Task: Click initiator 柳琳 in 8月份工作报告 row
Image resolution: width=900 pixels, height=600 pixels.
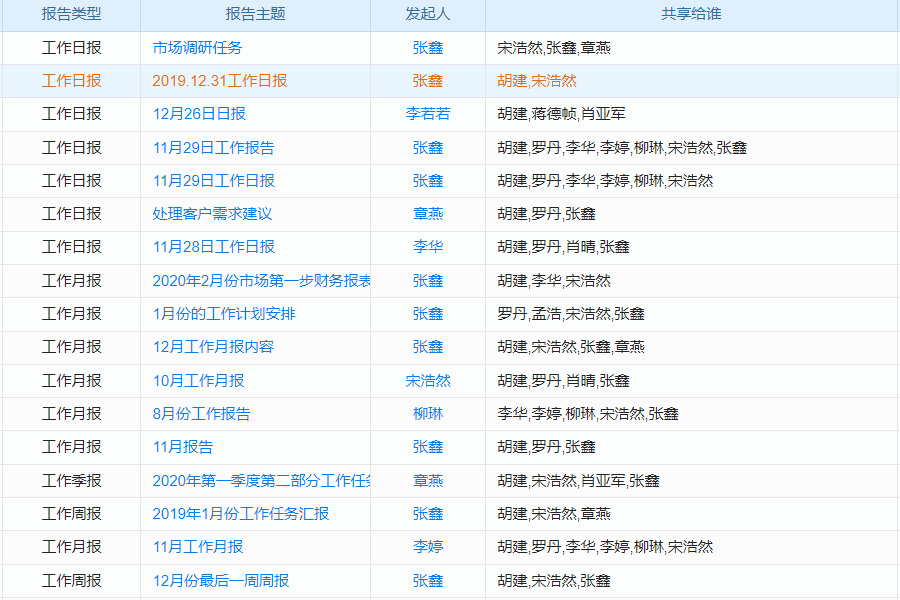Action: click(x=428, y=414)
